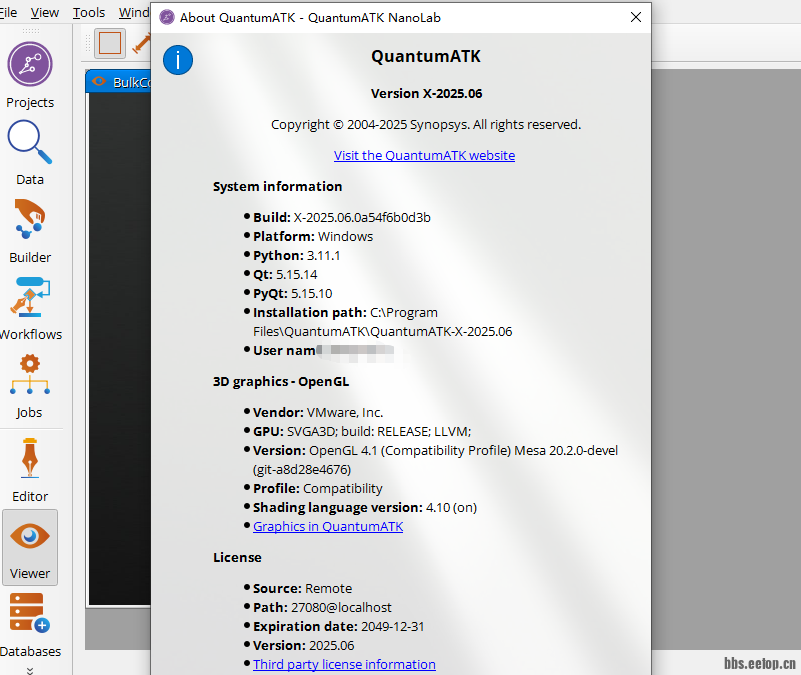801x675 pixels.
Task: Click the square selection tool in toolbar
Action: [110, 43]
